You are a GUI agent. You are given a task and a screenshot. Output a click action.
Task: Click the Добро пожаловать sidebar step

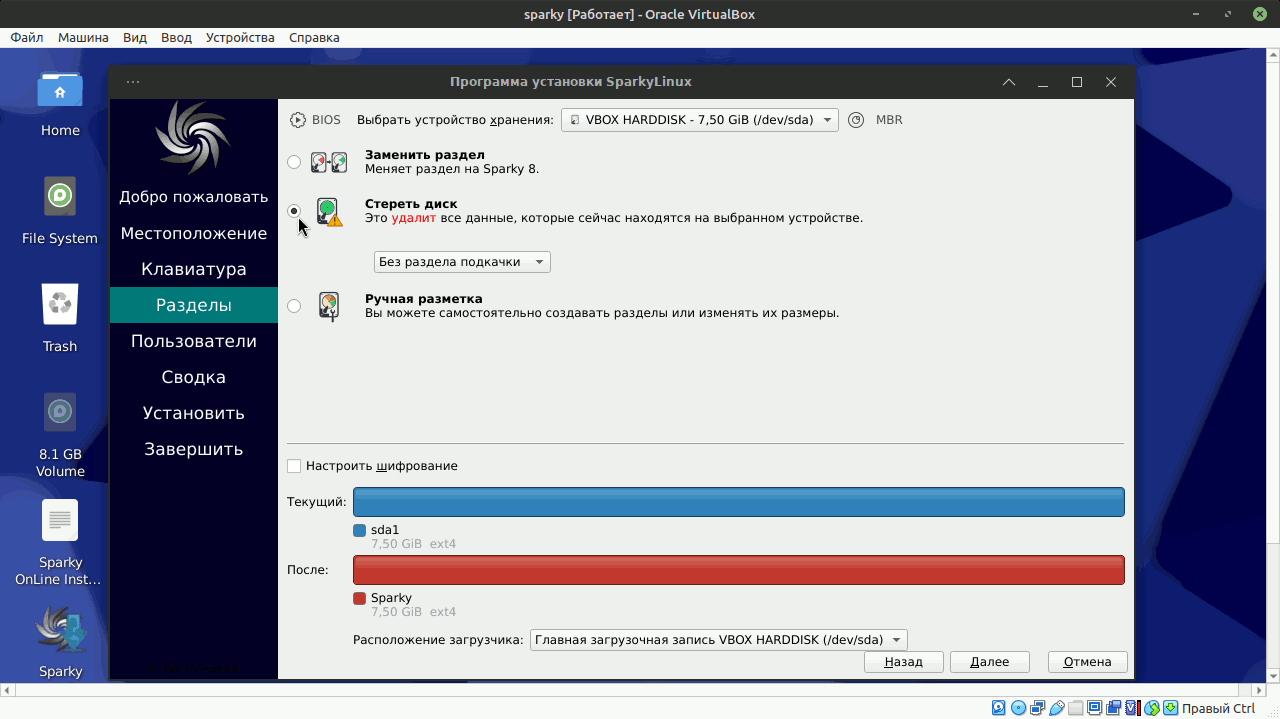[194, 197]
